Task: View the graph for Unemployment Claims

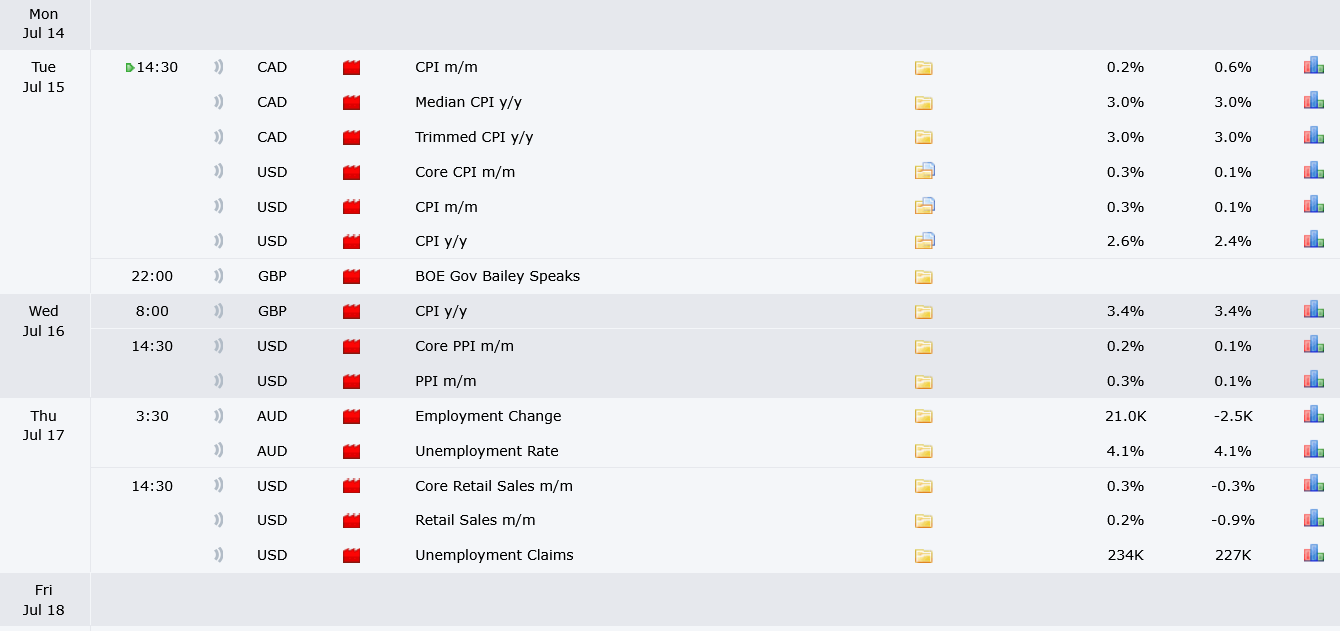Action: 1313,554
